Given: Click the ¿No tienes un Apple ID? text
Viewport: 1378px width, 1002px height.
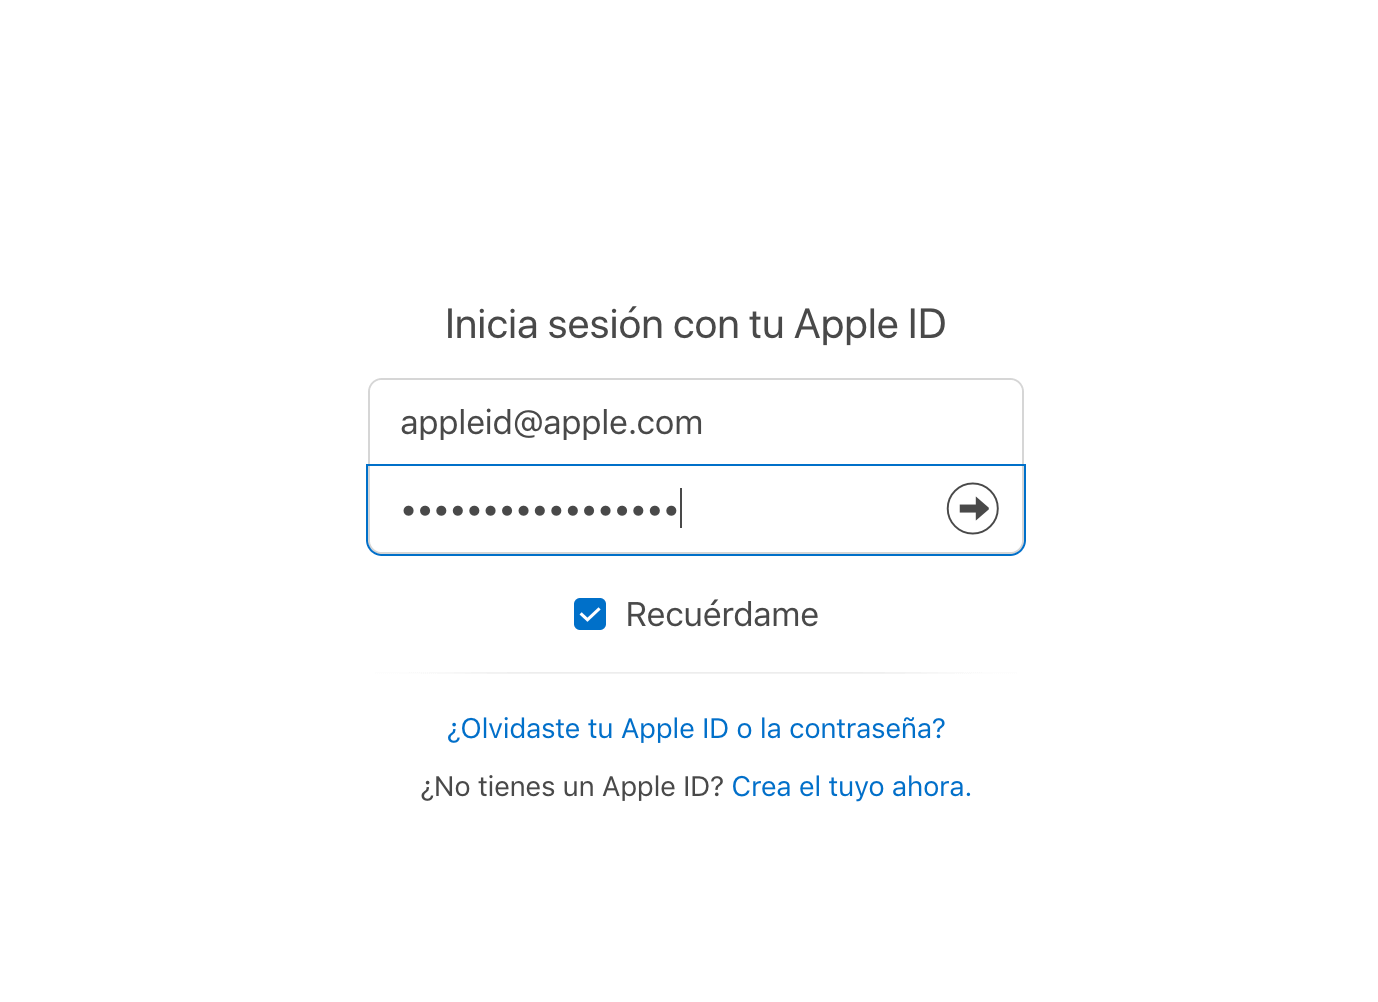Looking at the screenshot, I should coord(572,787).
